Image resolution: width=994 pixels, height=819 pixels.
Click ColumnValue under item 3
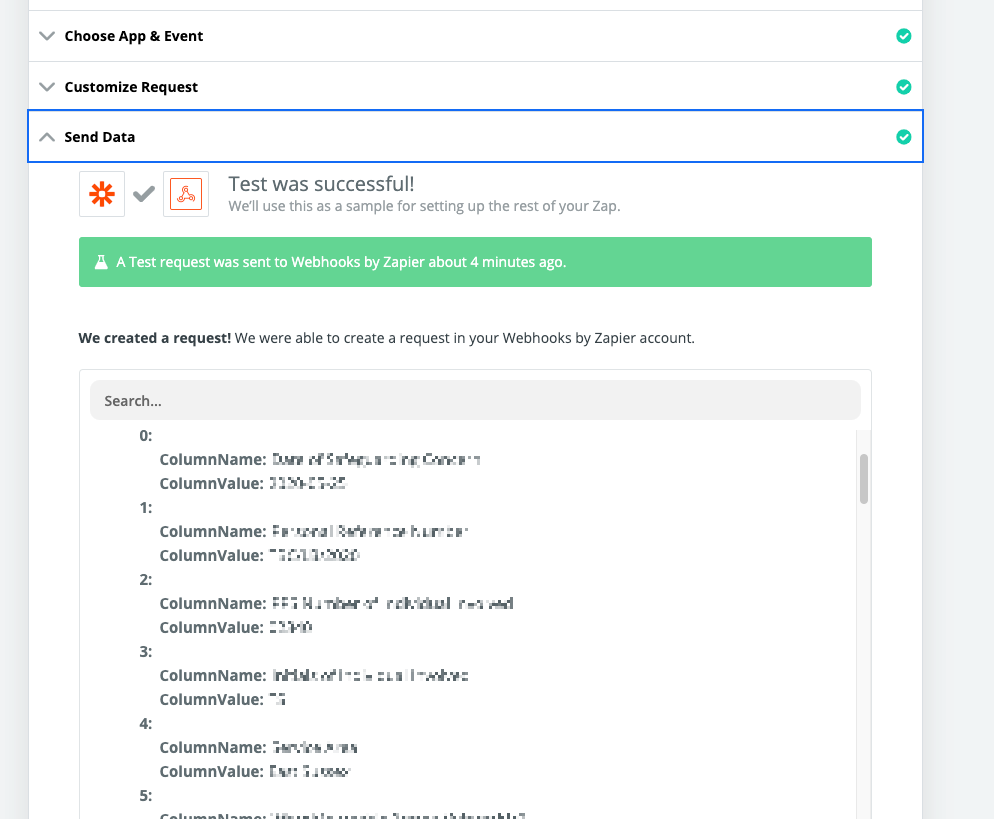[212, 700]
